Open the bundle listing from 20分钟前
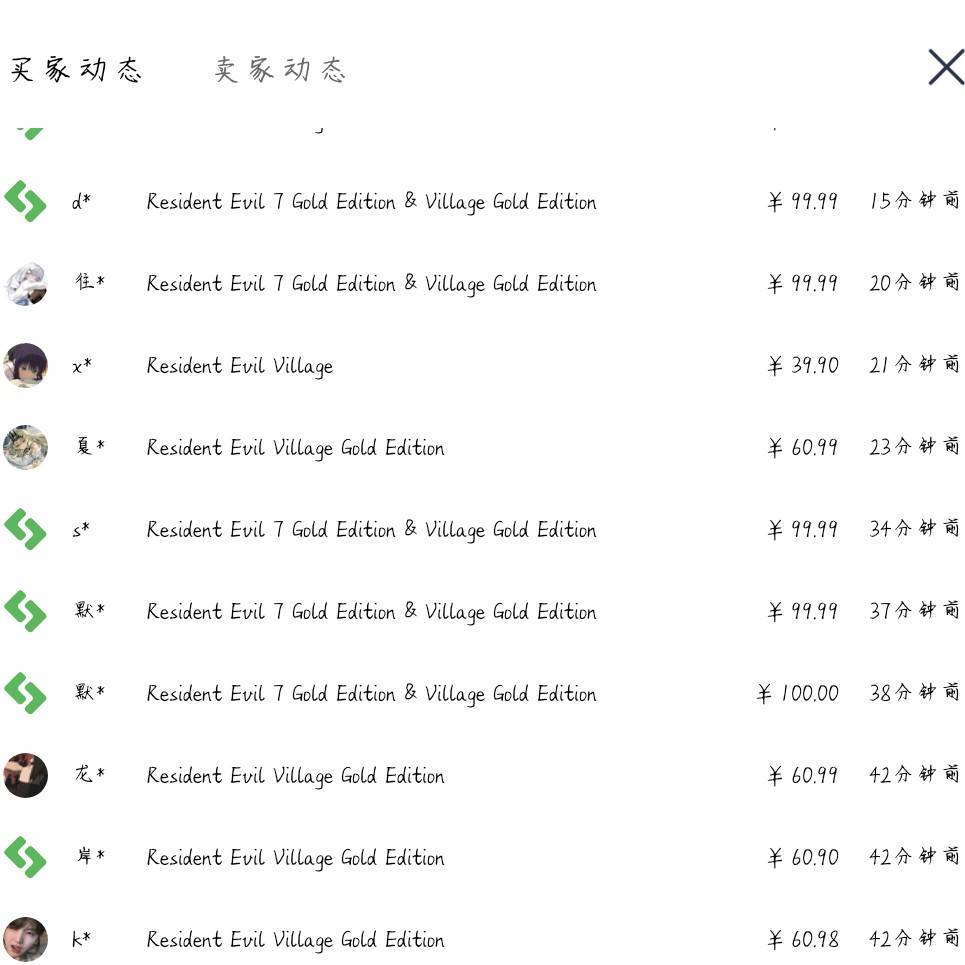965x965 pixels. (371, 284)
